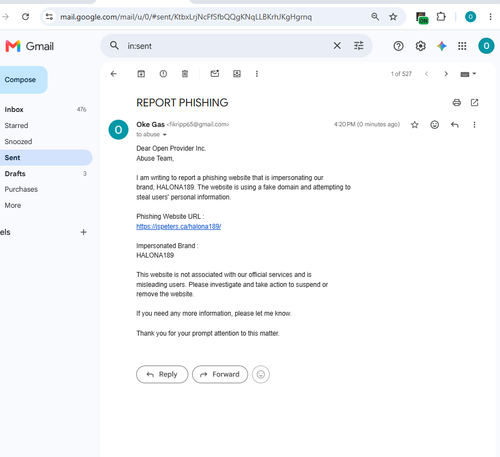Image resolution: width=500 pixels, height=457 pixels.
Task: Click the sender name Oke Gas
Action: click(x=150, y=124)
